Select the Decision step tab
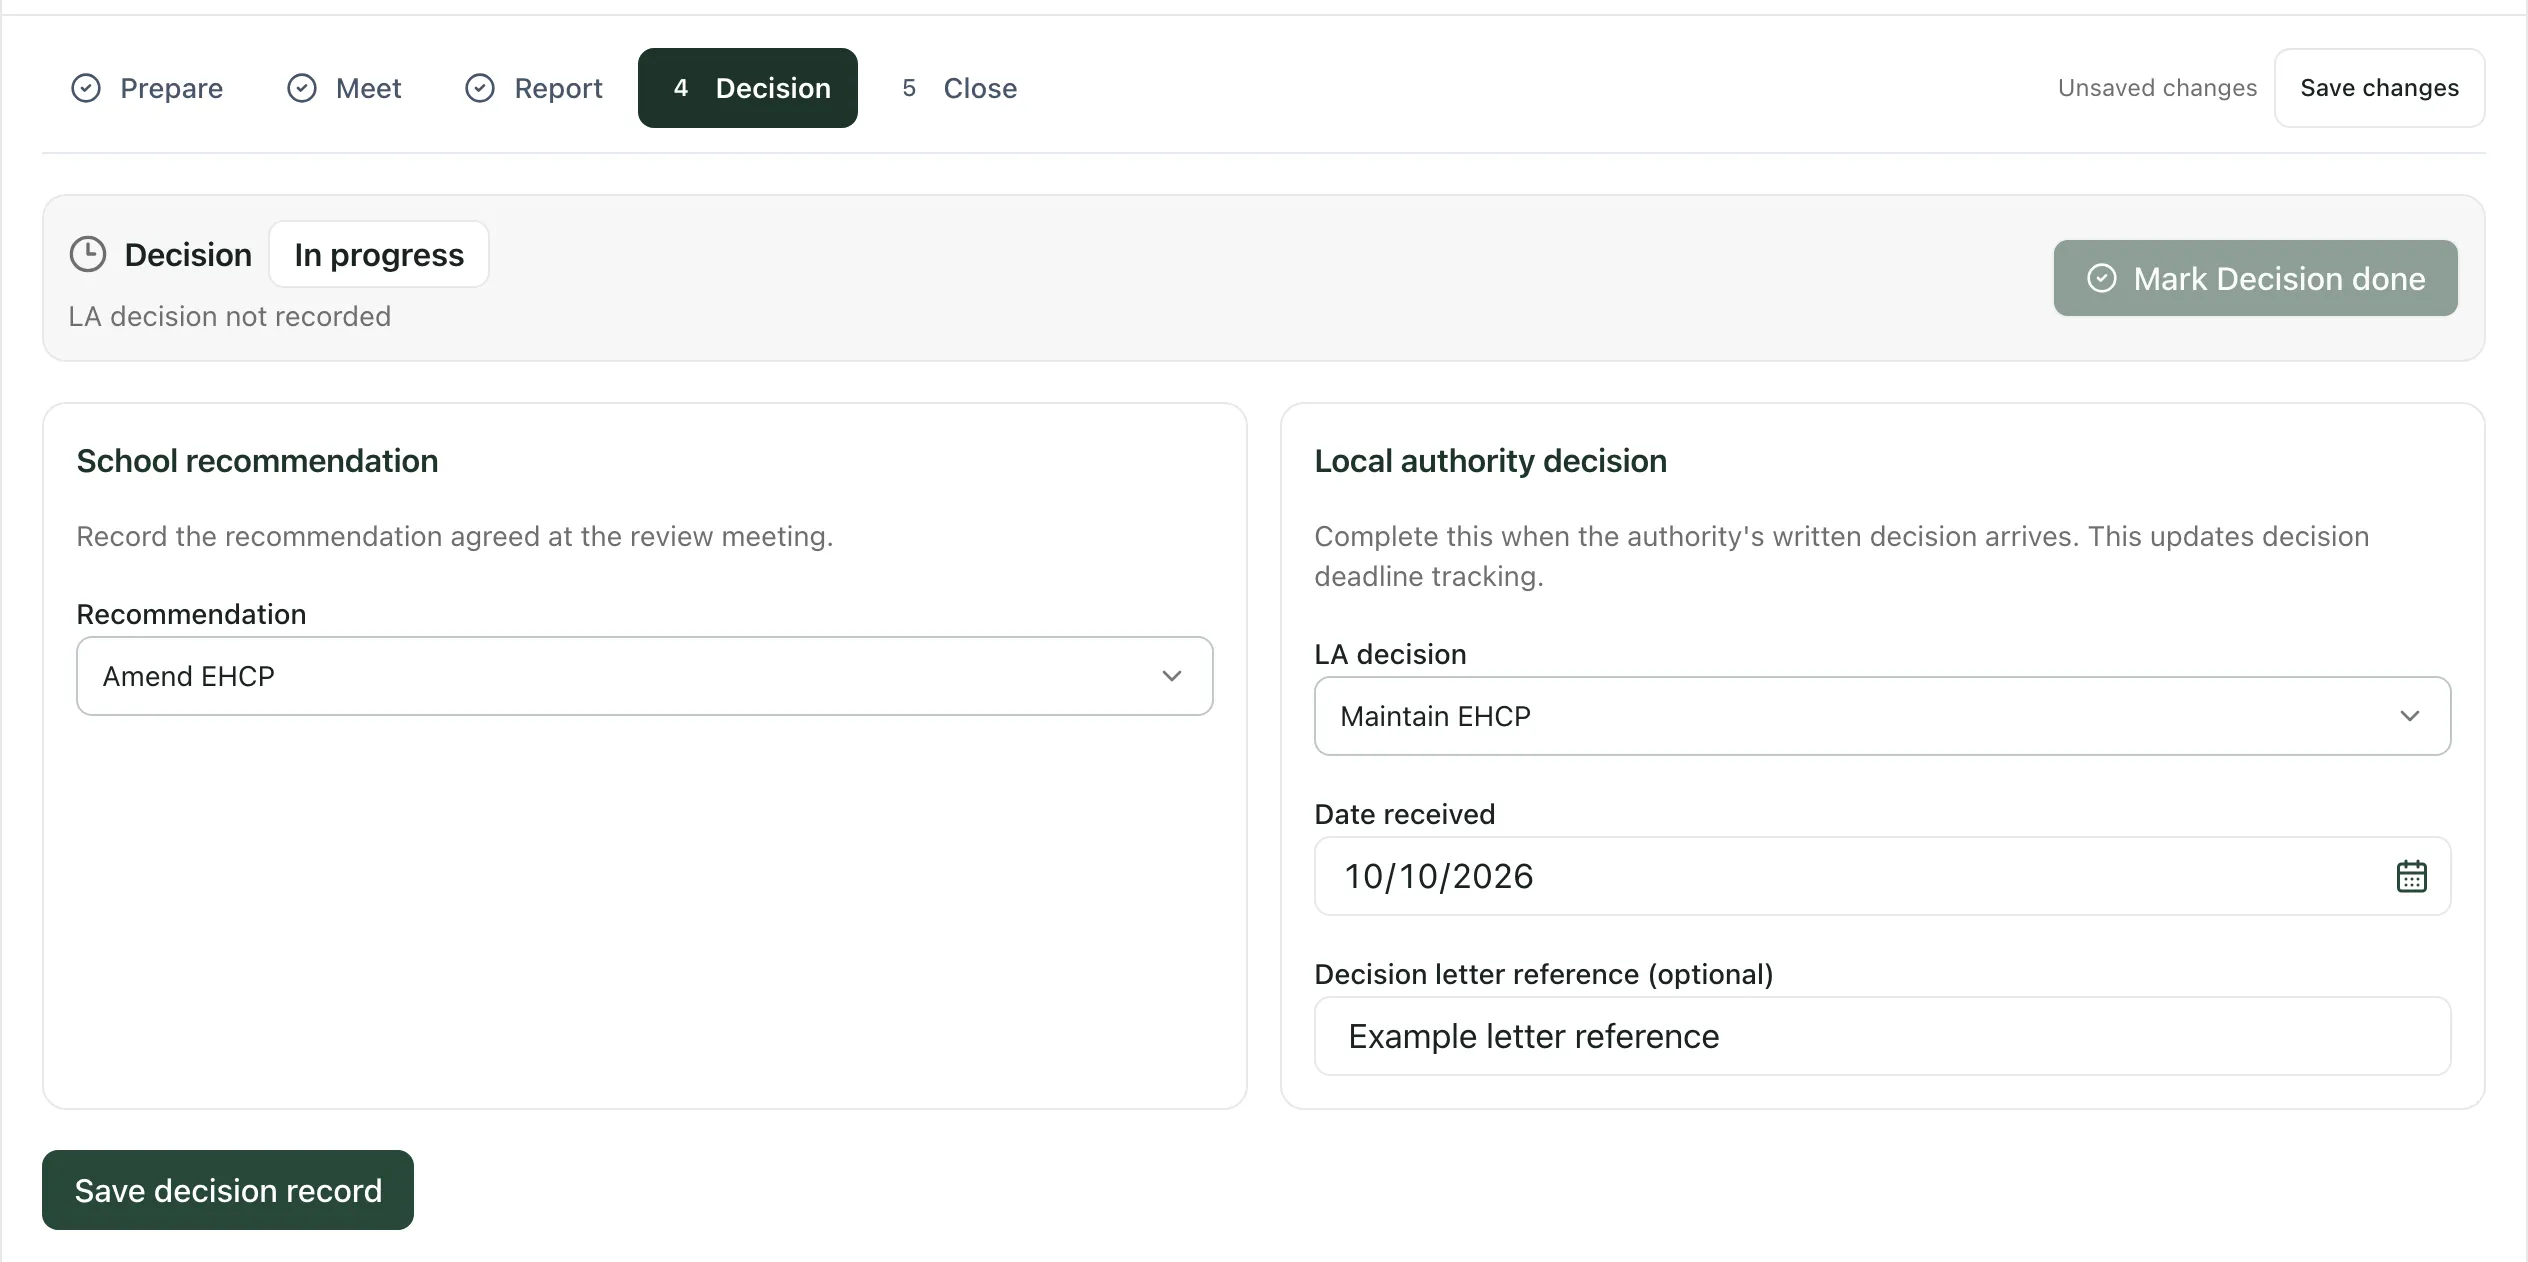The image size is (2528, 1262). click(x=748, y=88)
